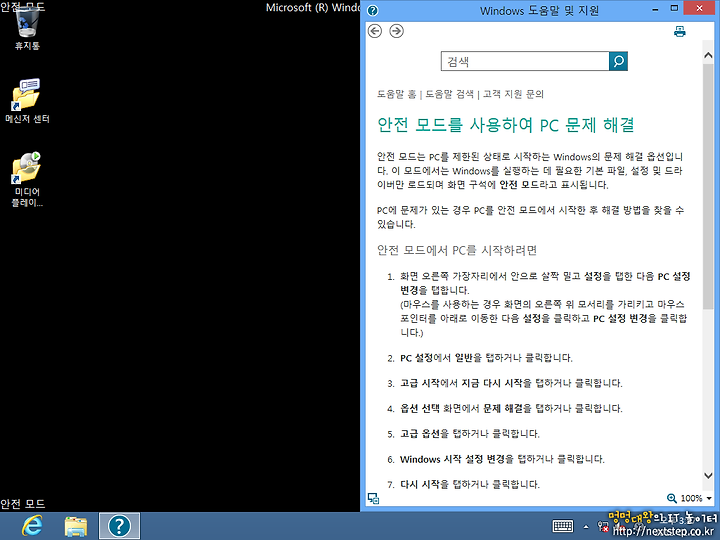Click the network status tray icon
The height and width of the screenshot is (540, 720).
603,526
